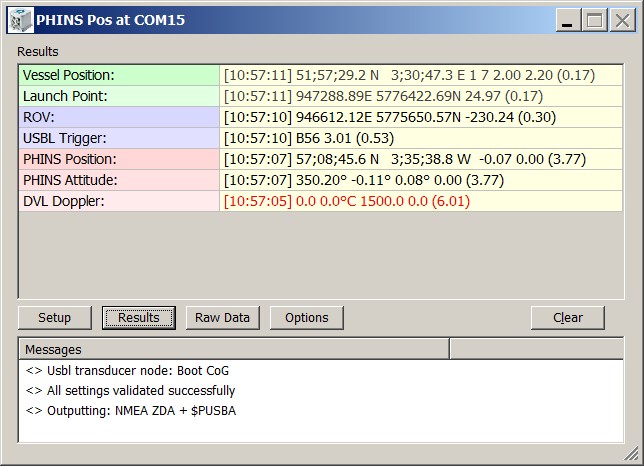Click the Messages column header

[x=233, y=349]
